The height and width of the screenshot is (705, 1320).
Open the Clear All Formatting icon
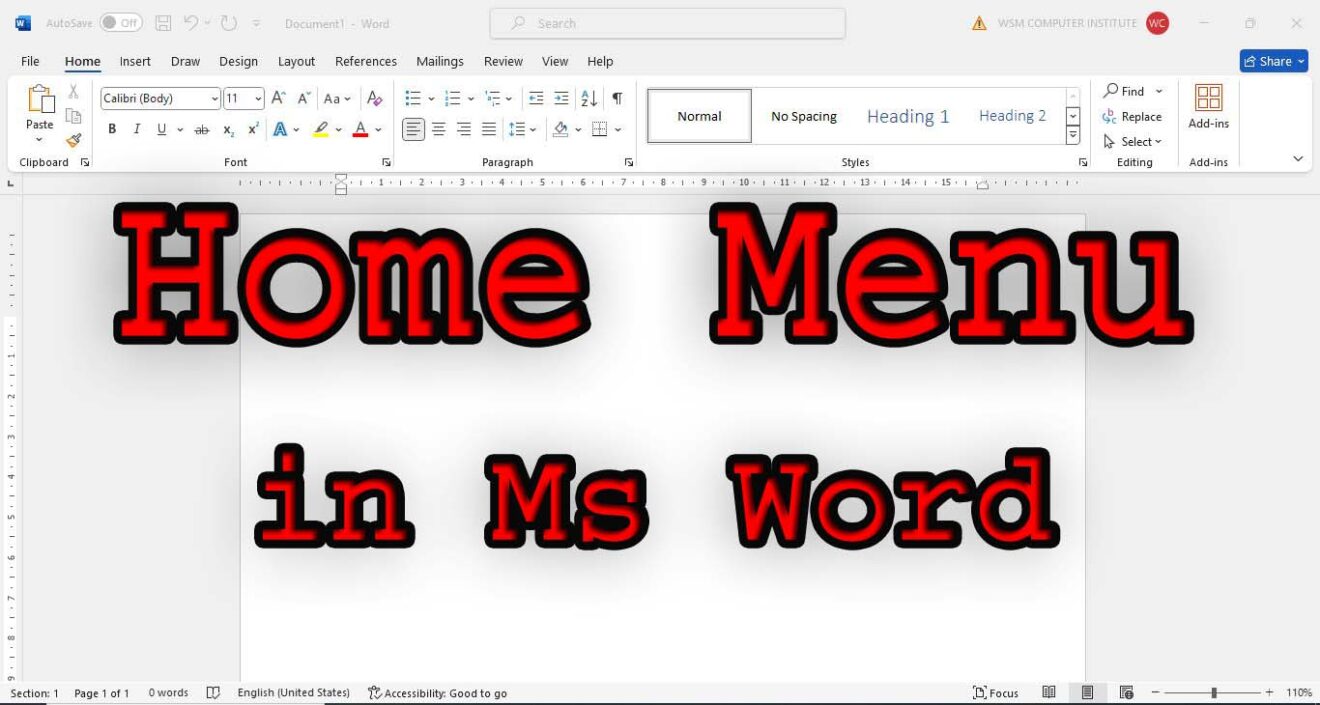point(375,98)
